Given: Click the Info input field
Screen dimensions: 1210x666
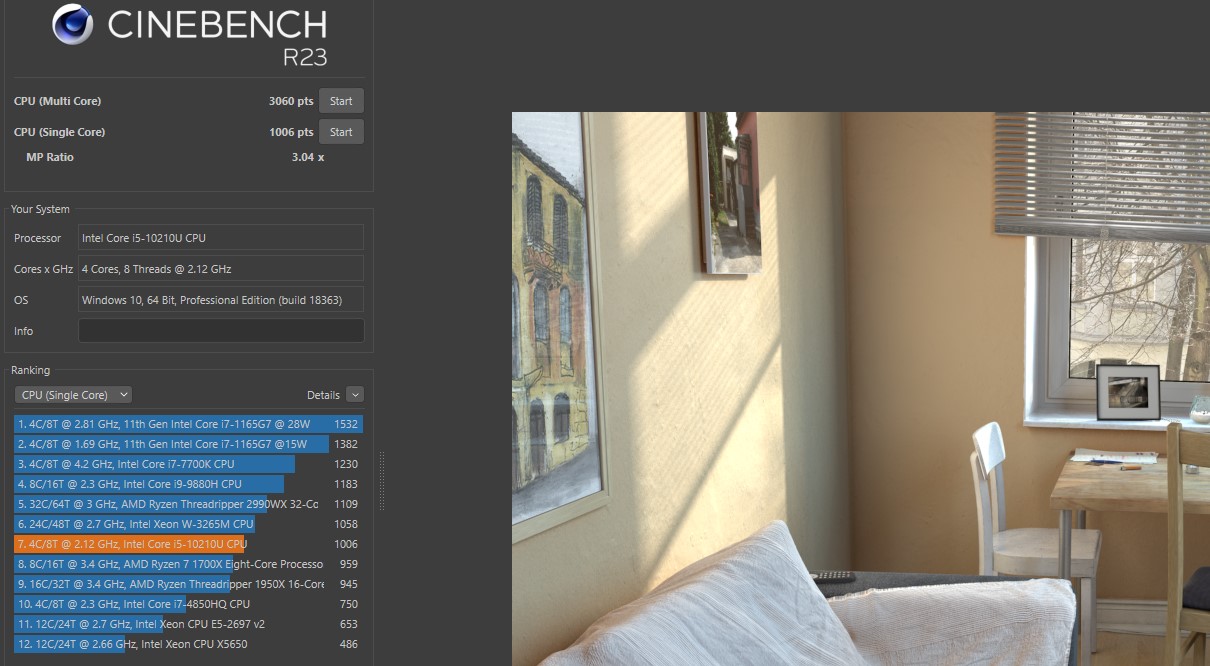Looking at the screenshot, I should click(x=221, y=331).
